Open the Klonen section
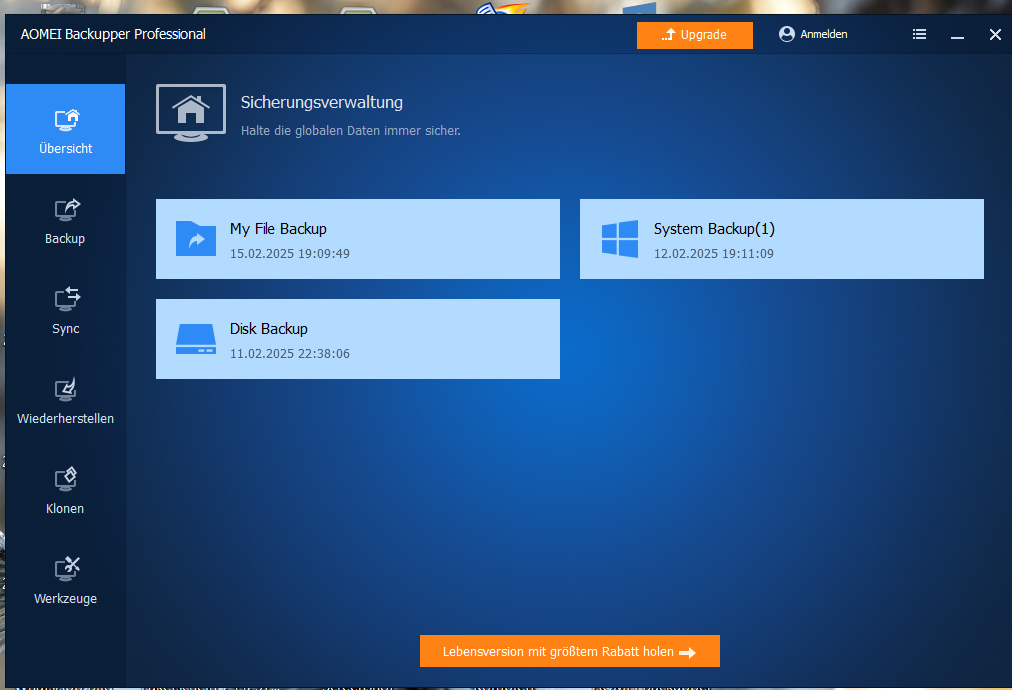Image resolution: width=1012 pixels, height=690 pixels. pyautogui.click(x=65, y=491)
